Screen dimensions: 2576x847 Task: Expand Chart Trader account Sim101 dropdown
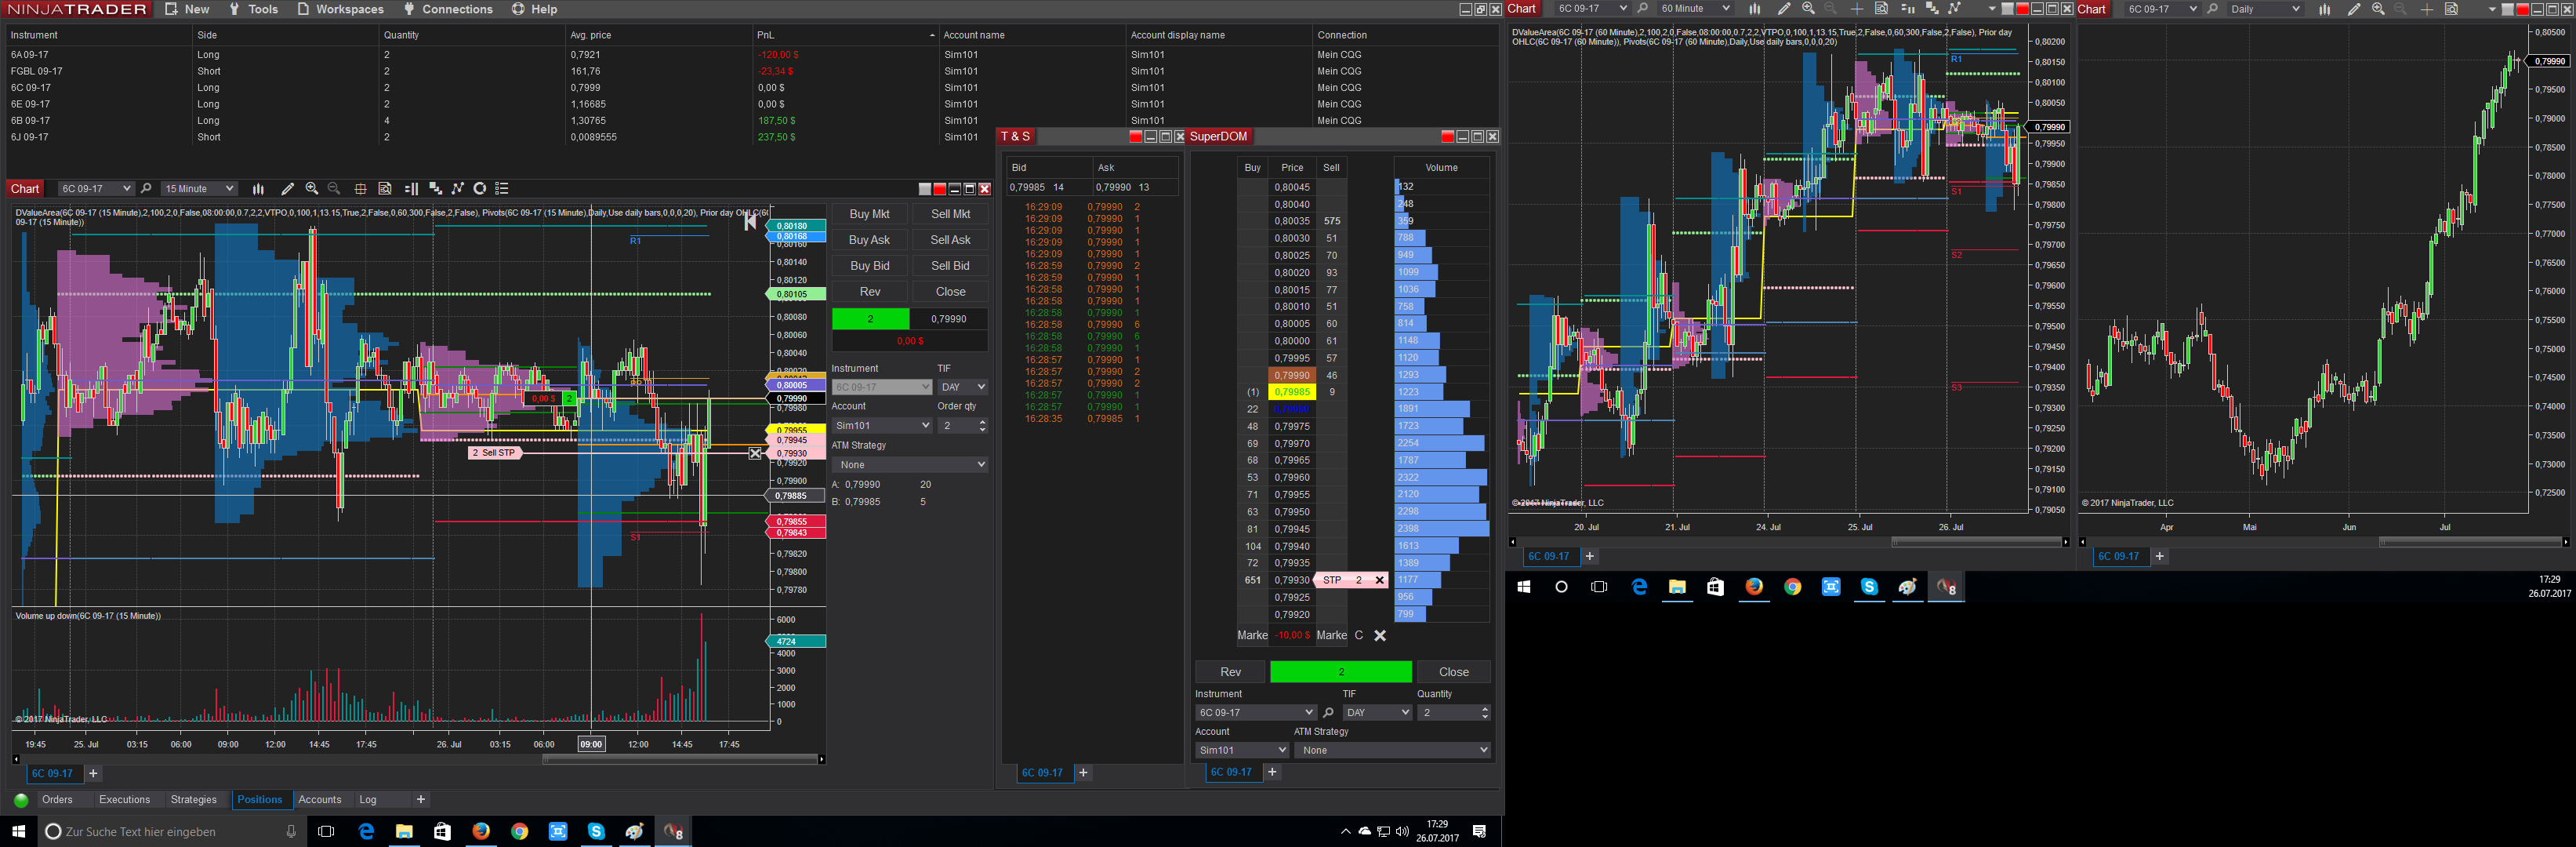pos(882,426)
